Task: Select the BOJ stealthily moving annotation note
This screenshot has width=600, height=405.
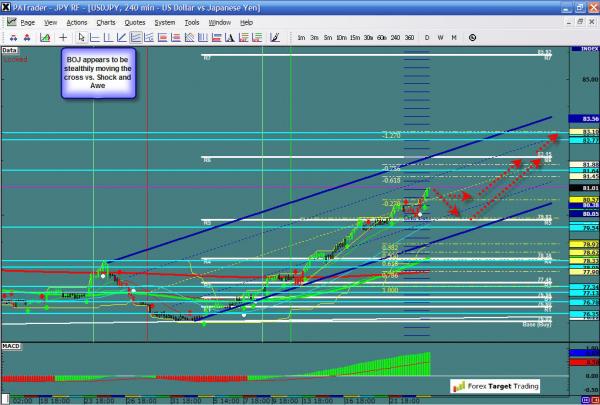Action: [x=98, y=73]
